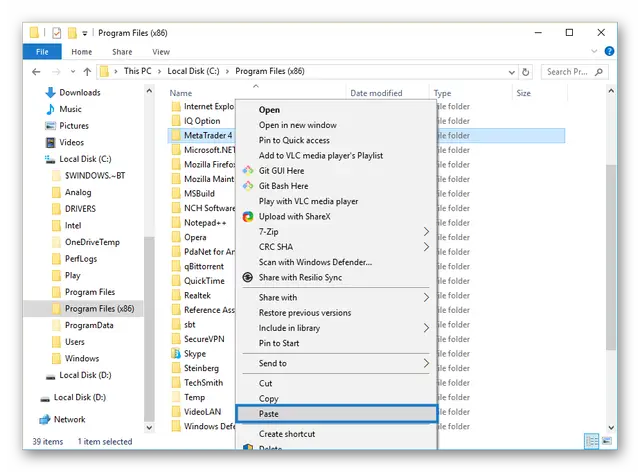This screenshot has width=640, height=472.
Task: Click the Search Program Files box
Action: tap(574, 72)
